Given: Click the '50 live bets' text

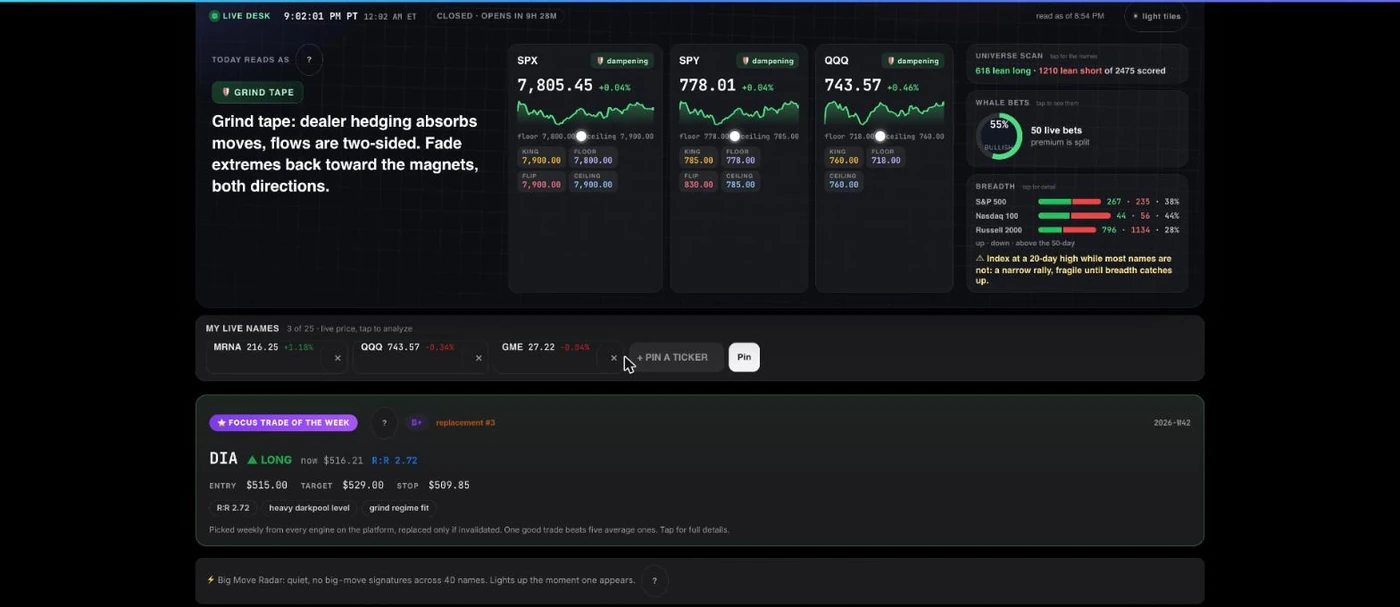Looking at the screenshot, I should coord(1056,130).
